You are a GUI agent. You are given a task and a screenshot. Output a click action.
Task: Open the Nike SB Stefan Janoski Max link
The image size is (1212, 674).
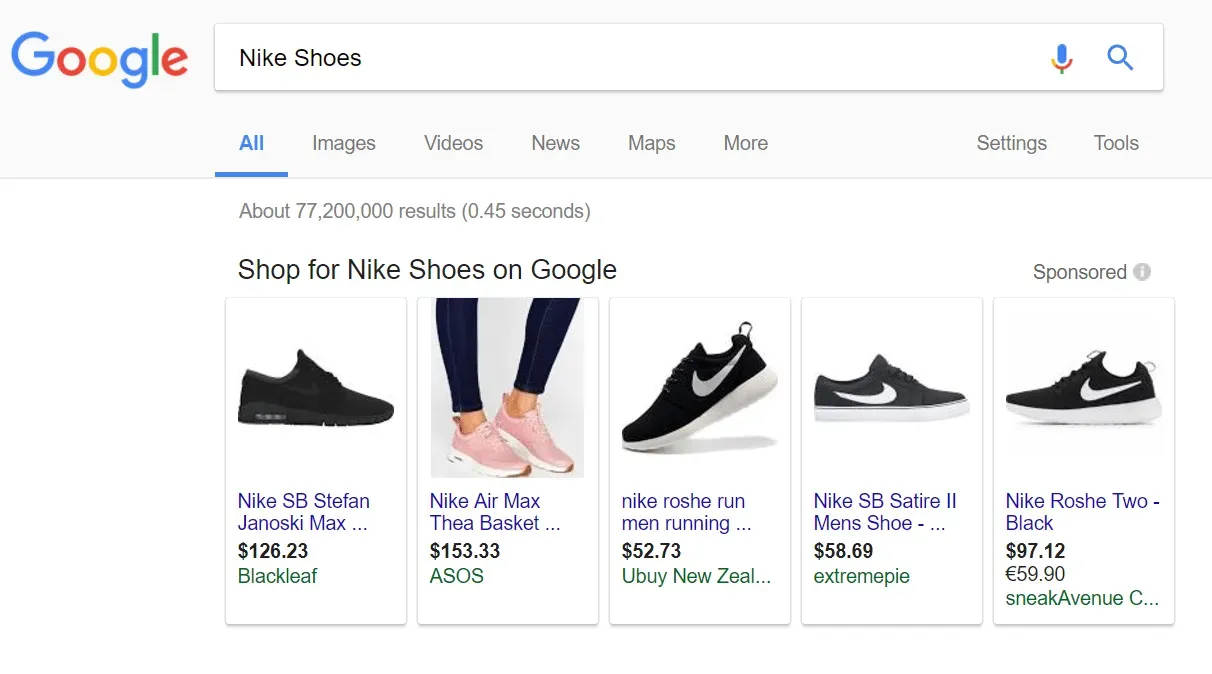(304, 512)
